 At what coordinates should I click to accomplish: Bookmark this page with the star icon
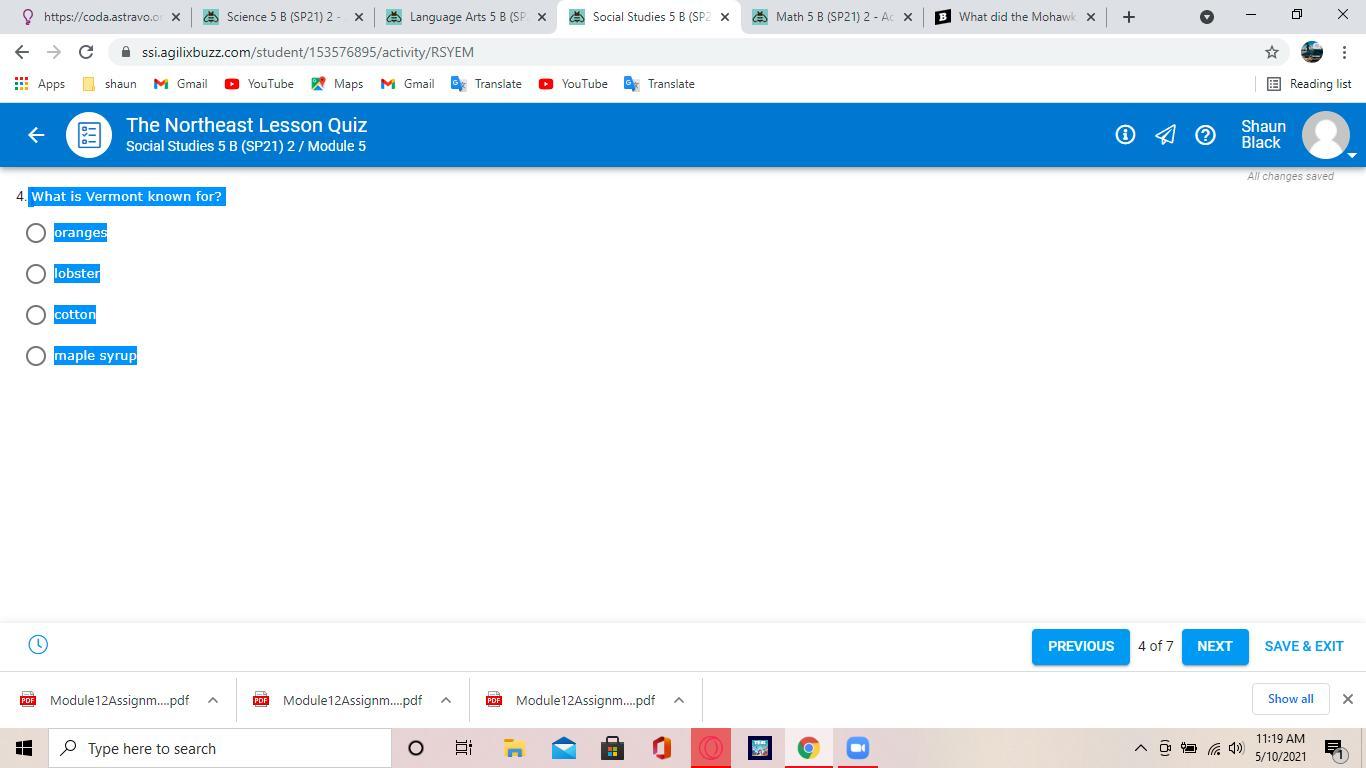point(1272,52)
